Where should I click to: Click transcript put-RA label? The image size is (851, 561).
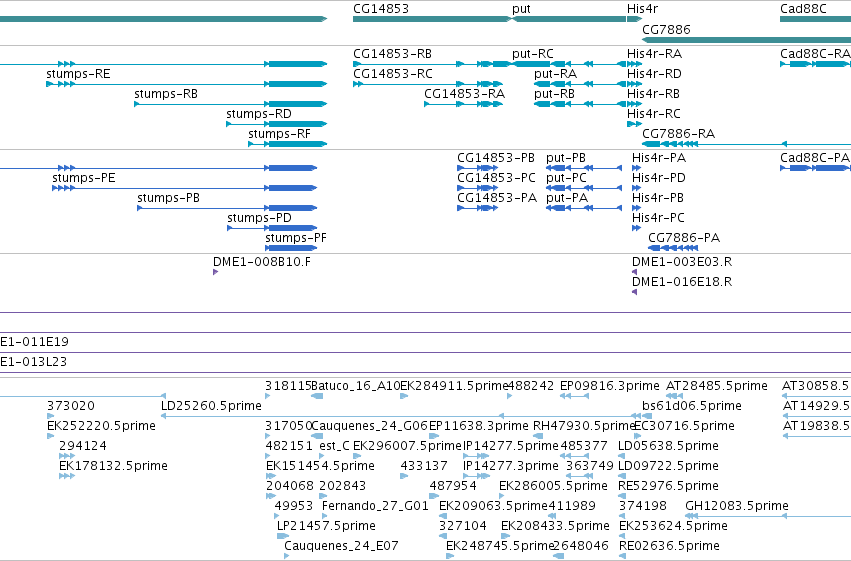(555, 74)
